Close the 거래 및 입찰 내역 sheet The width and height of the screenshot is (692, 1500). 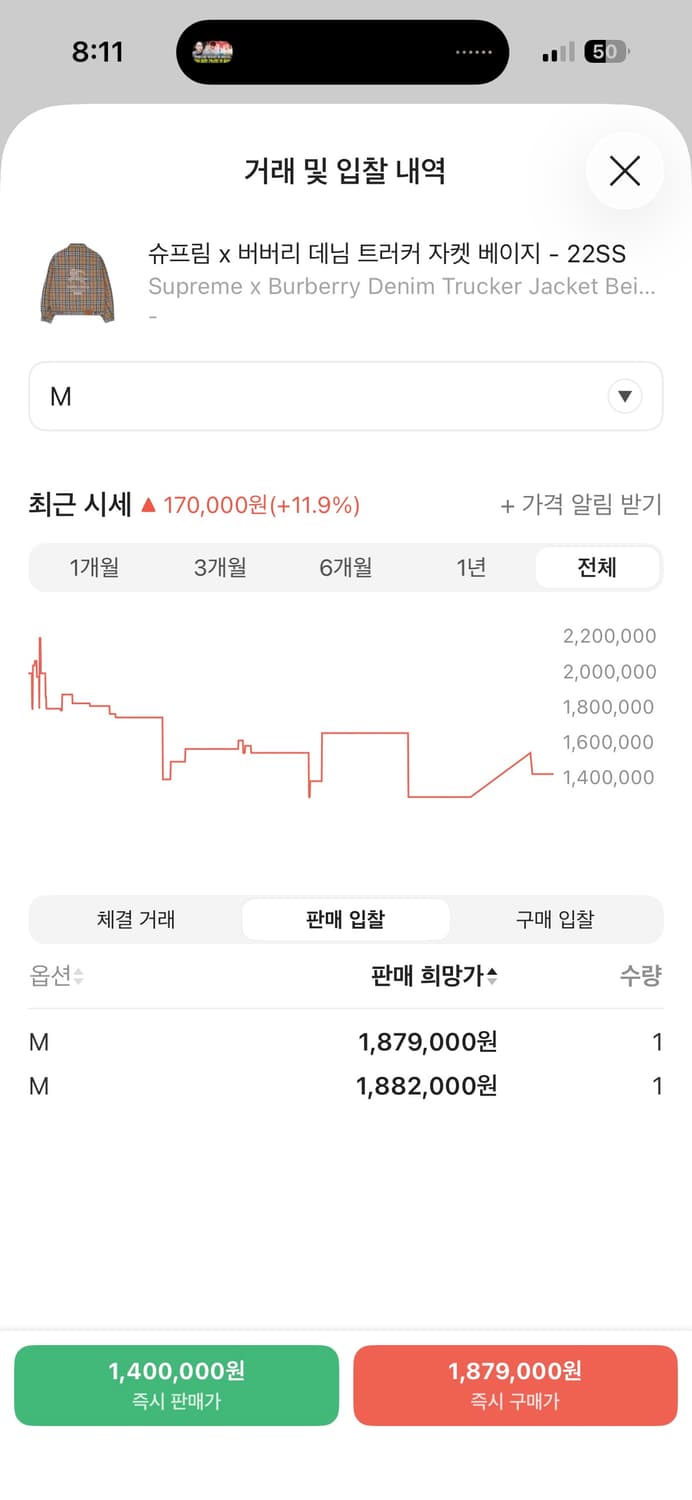(x=624, y=171)
